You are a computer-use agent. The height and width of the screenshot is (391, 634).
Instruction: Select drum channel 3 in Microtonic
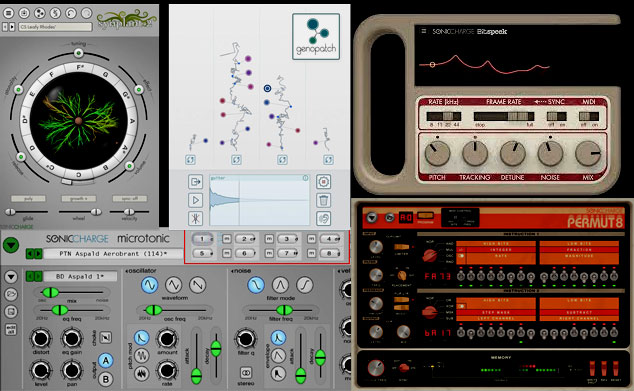coord(288,239)
